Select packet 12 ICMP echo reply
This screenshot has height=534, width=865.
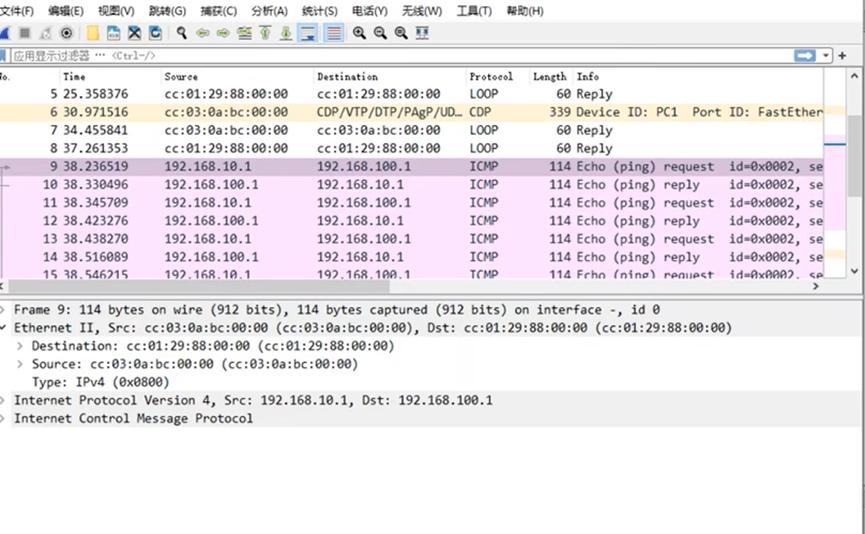click(412, 221)
